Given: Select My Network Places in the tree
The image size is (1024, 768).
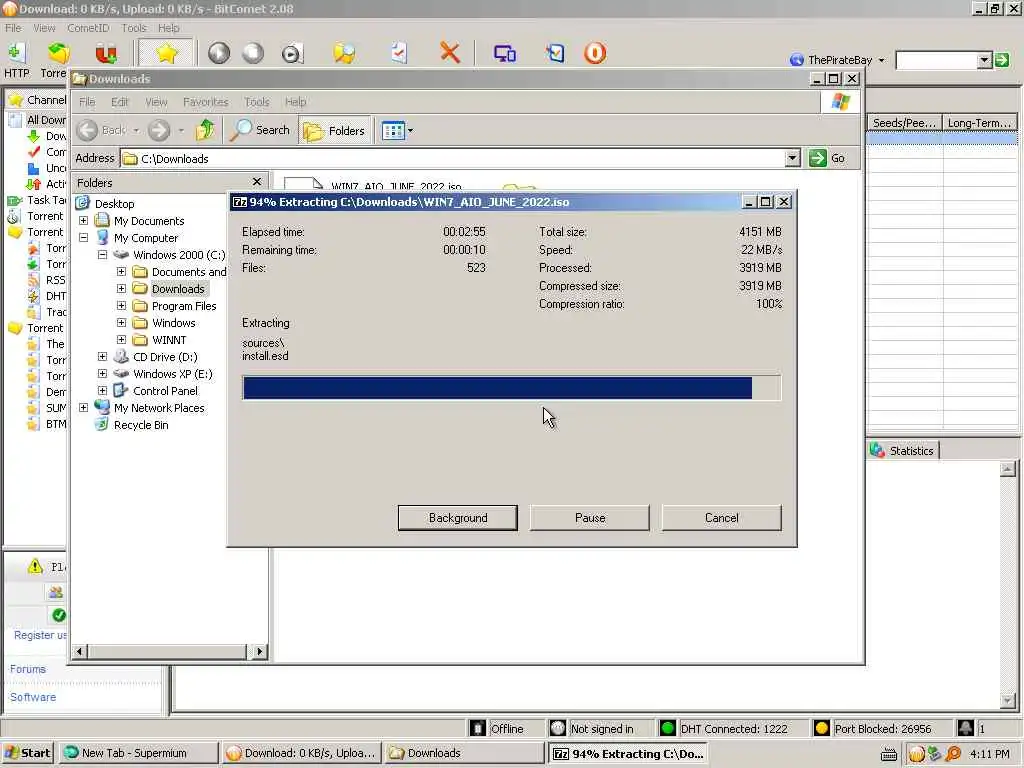Looking at the screenshot, I should click(159, 408).
